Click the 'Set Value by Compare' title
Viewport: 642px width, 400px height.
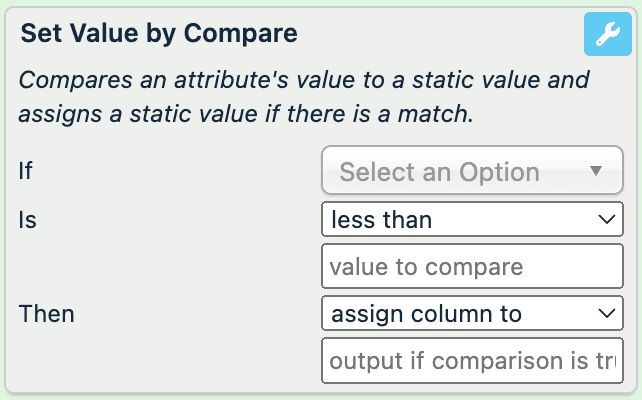click(x=159, y=33)
